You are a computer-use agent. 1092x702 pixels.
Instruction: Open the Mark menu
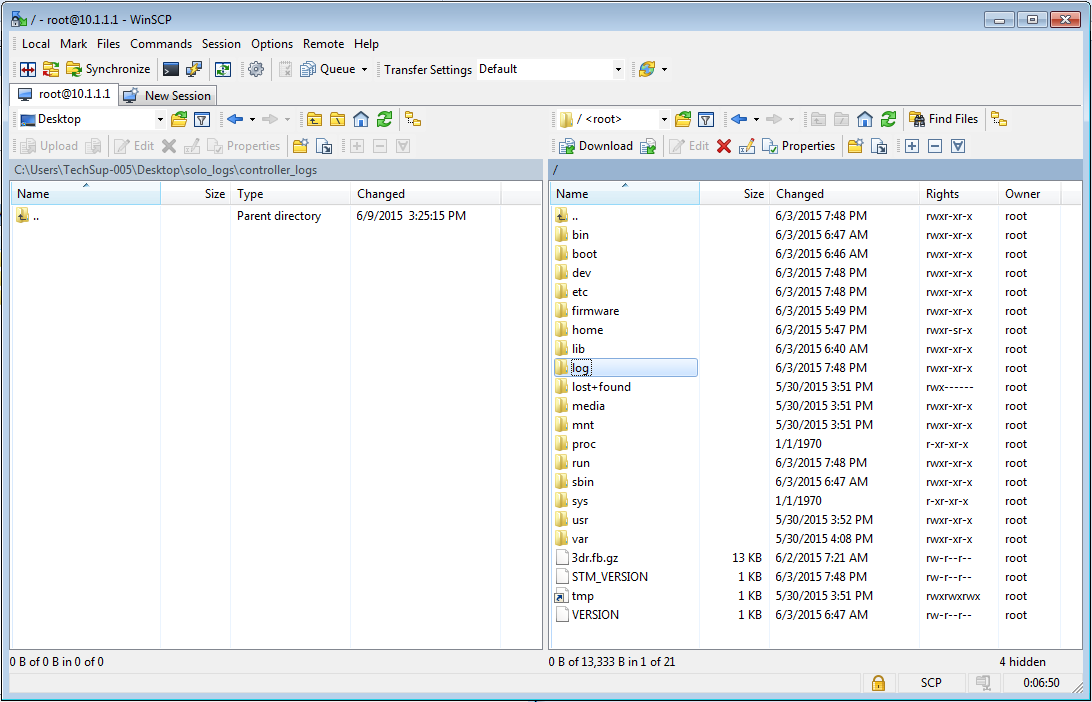click(x=73, y=44)
